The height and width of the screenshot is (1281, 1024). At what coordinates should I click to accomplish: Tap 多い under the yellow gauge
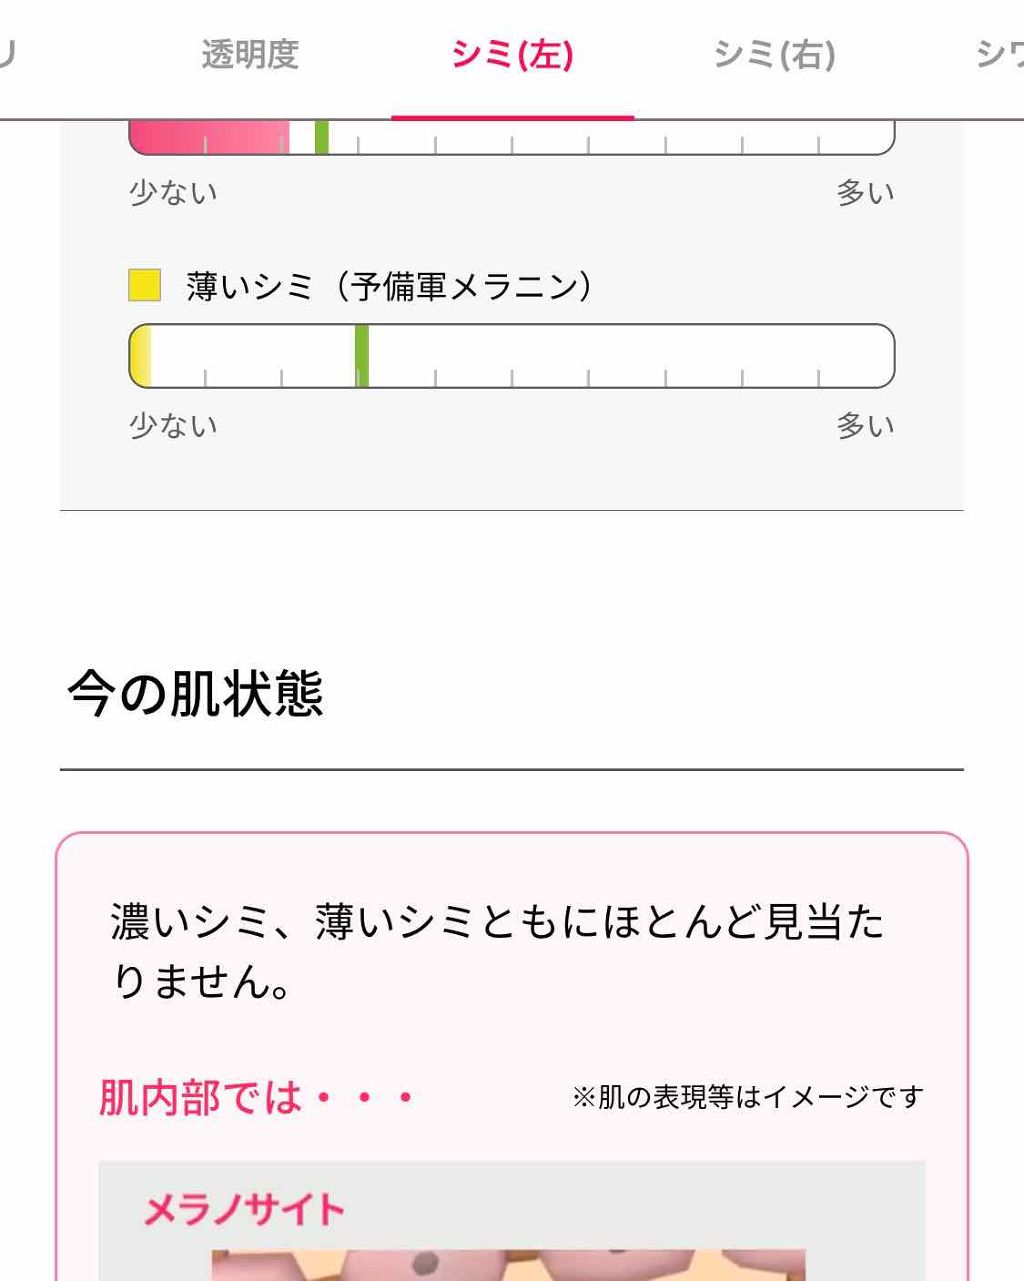pos(865,426)
